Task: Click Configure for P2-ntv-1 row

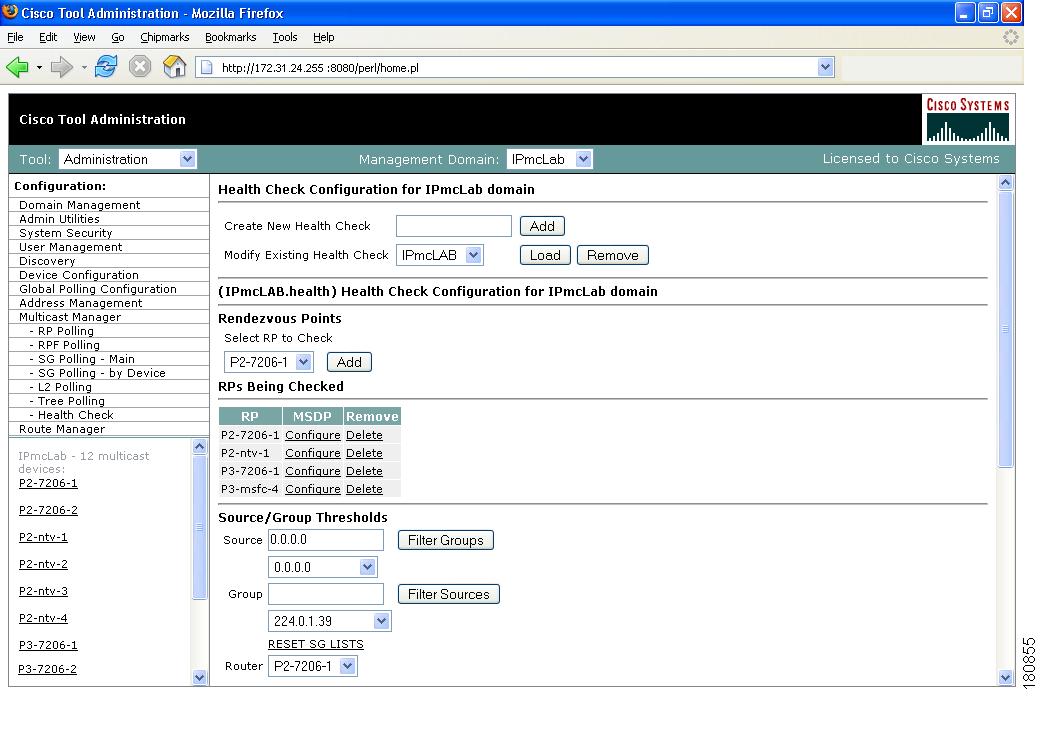Action: point(313,453)
